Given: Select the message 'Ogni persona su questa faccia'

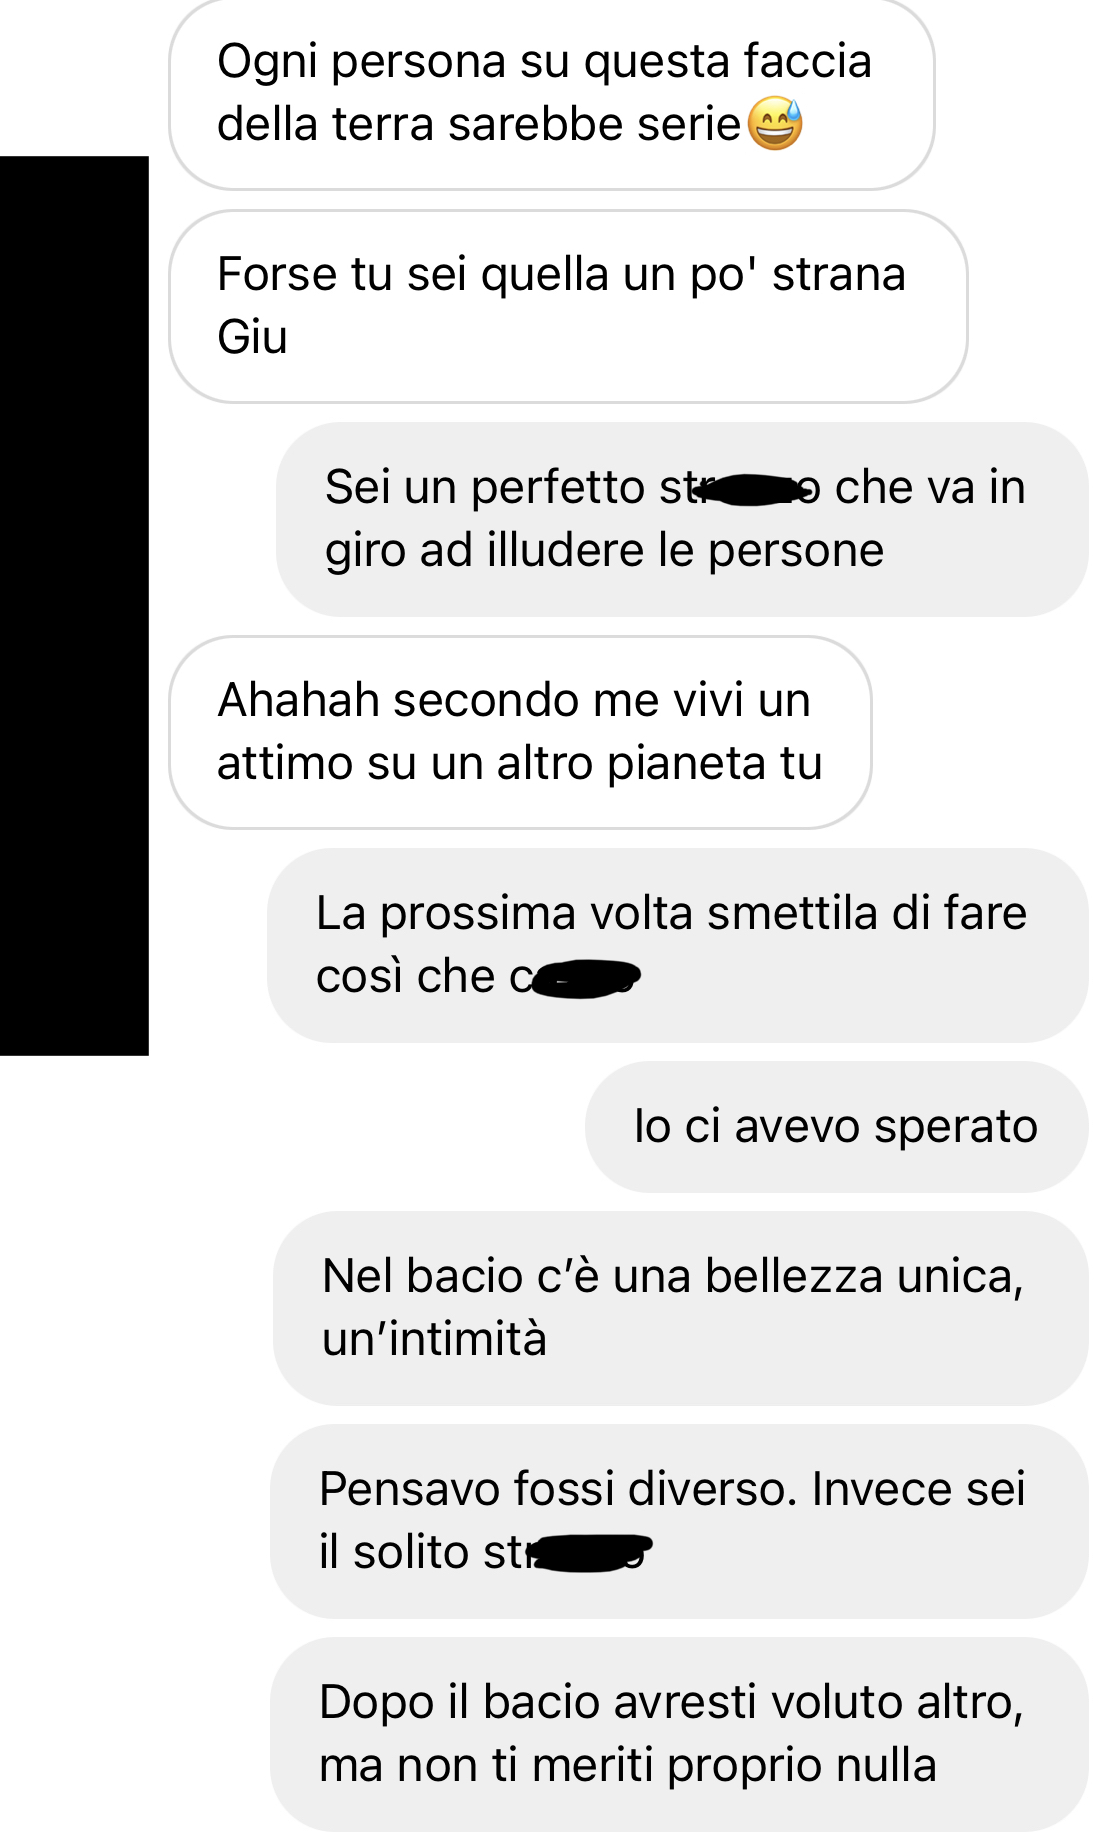Looking at the screenshot, I should point(552,93).
